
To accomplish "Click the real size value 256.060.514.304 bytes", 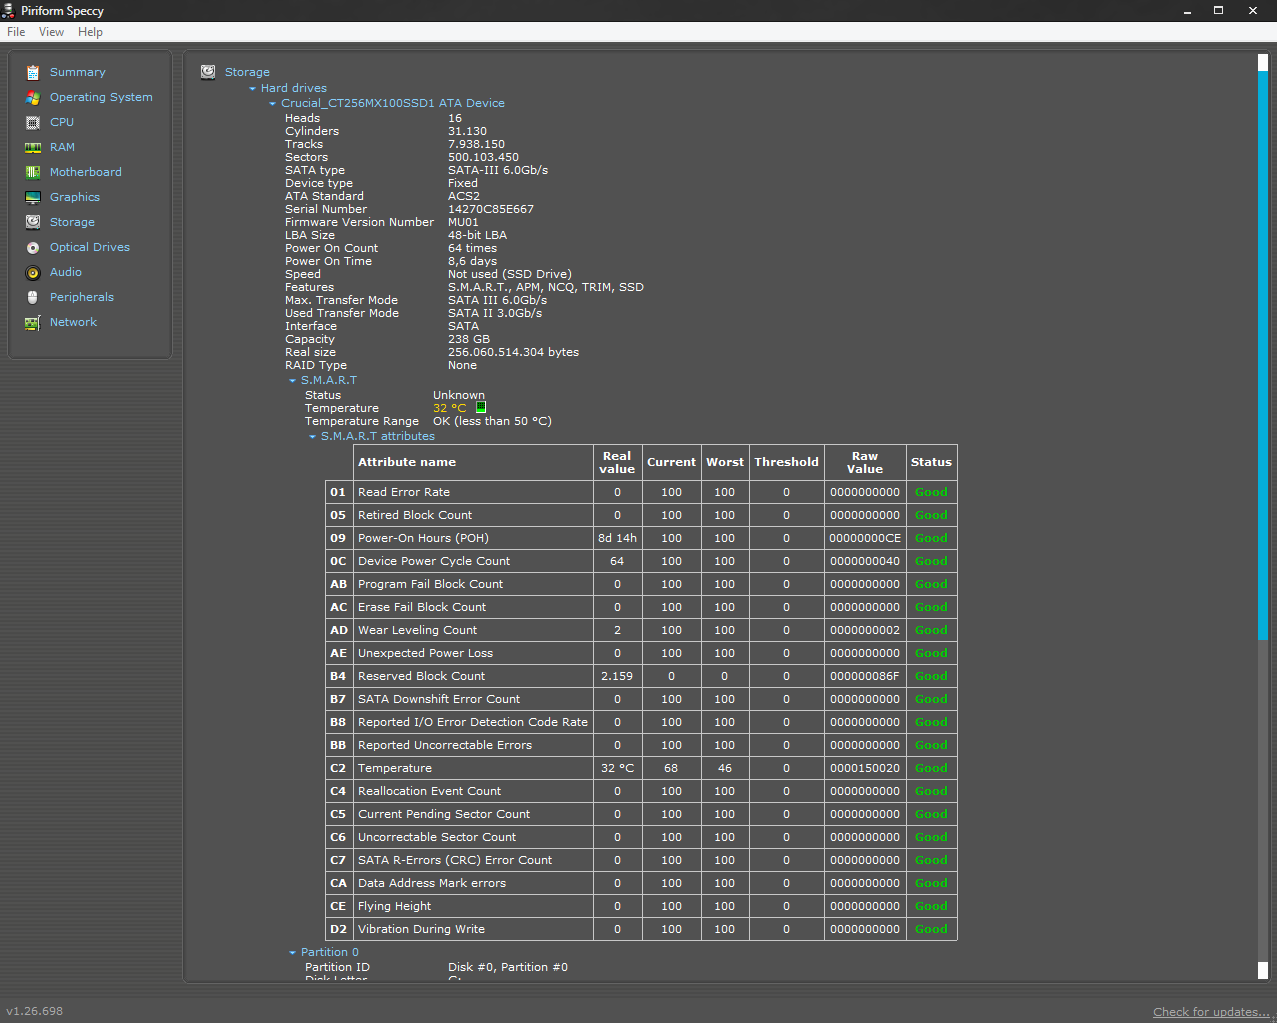I will click(x=513, y=352).
